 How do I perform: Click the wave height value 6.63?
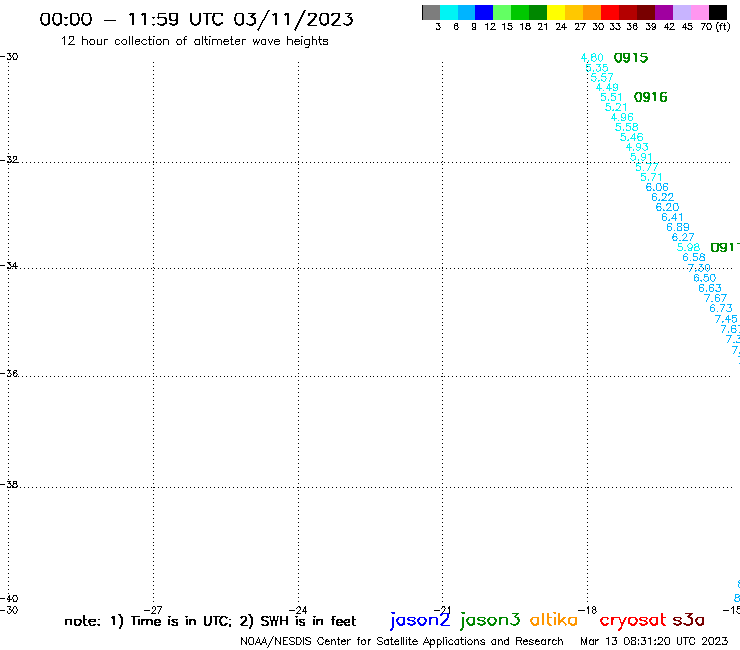710,288
